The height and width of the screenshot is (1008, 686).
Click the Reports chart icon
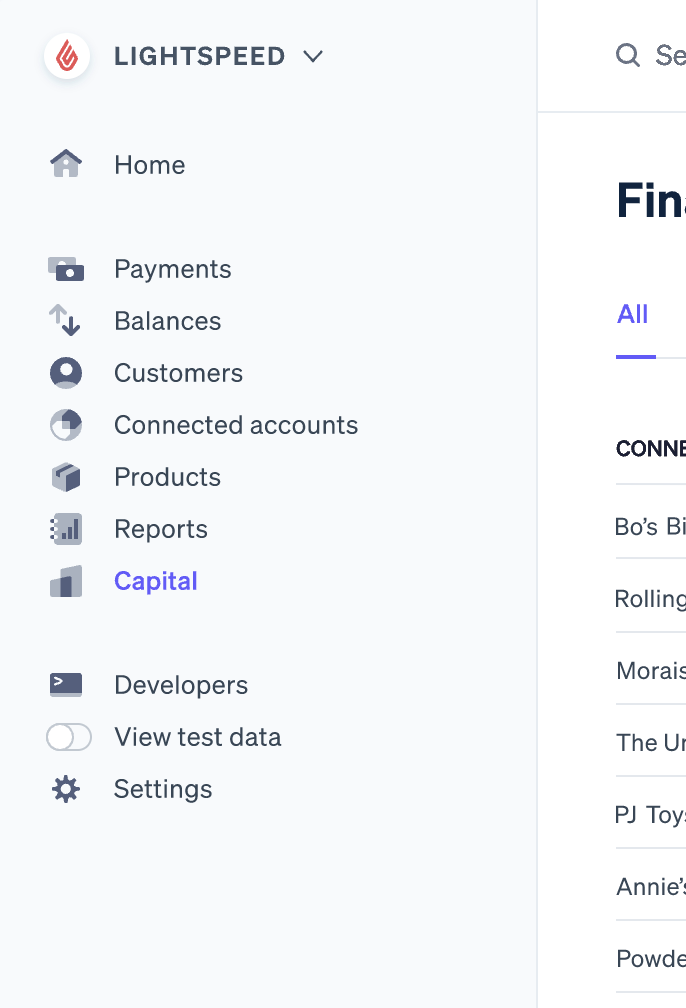click(66, 529)
